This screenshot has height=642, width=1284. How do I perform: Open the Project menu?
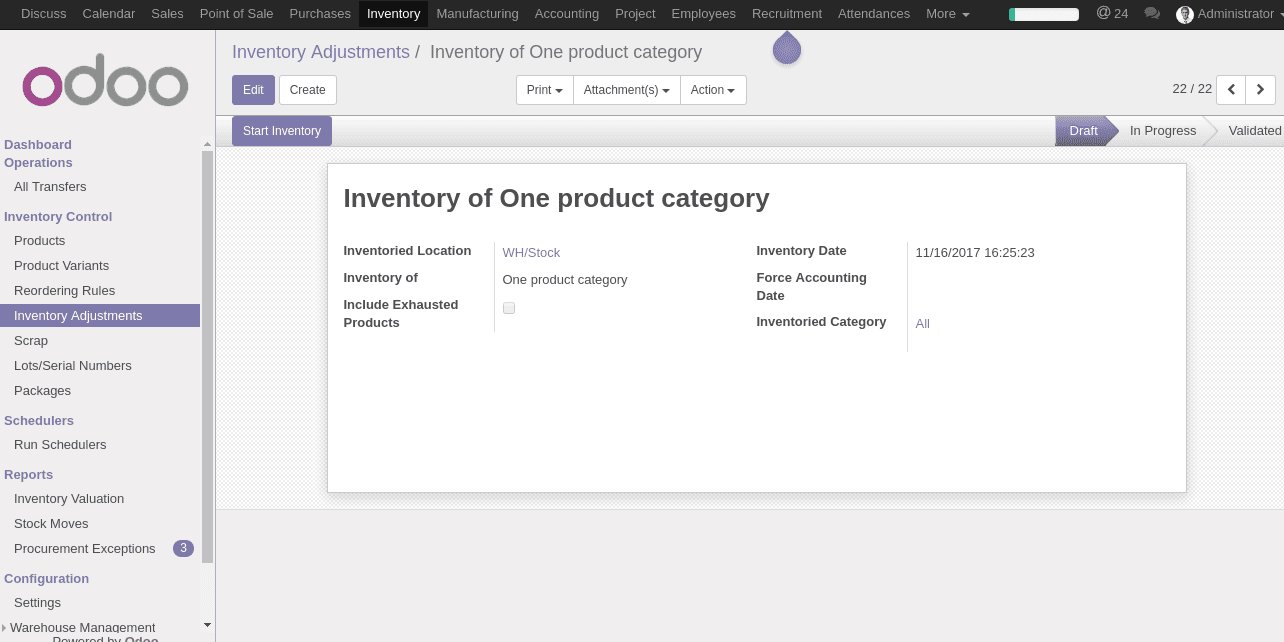point(635,14)
